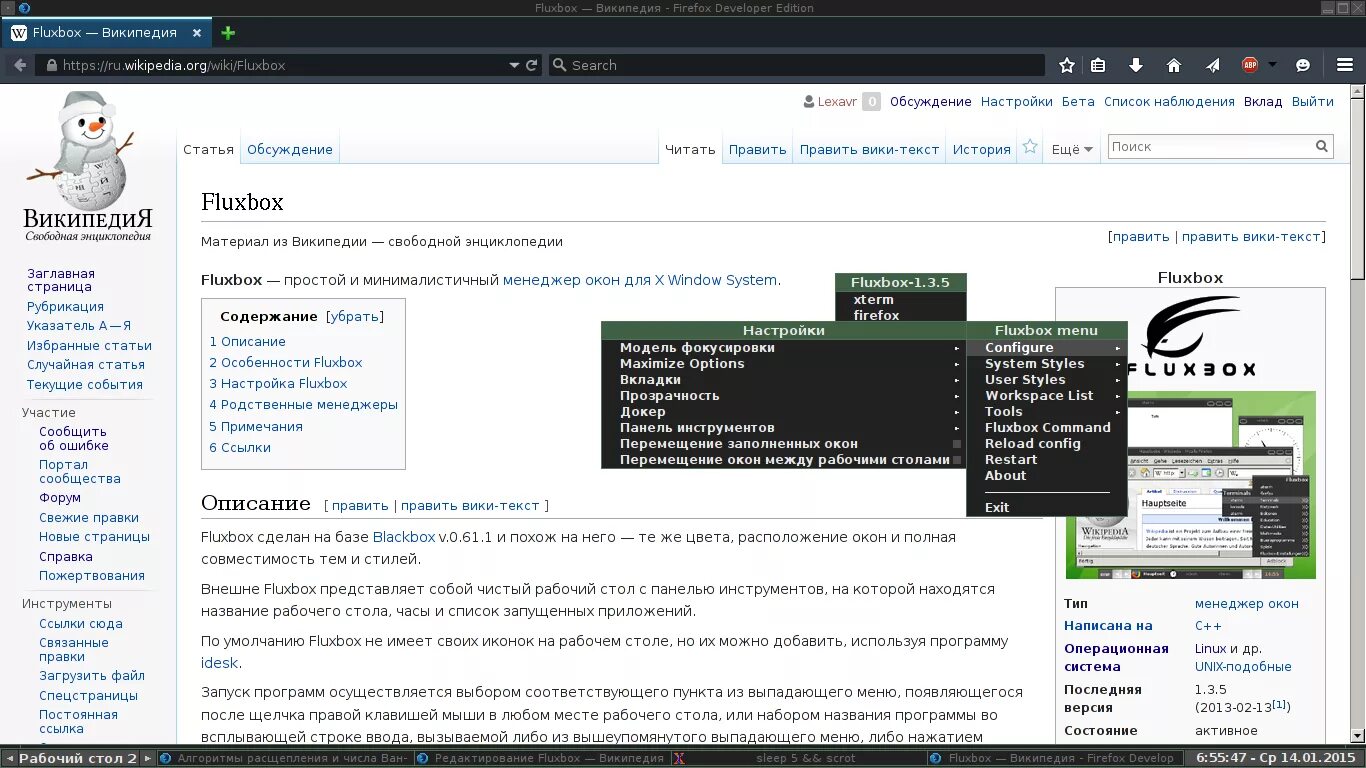This screenshot has width=1366, height=768.
Task: Go back with the browser back arrow
Action: [20, 65]
